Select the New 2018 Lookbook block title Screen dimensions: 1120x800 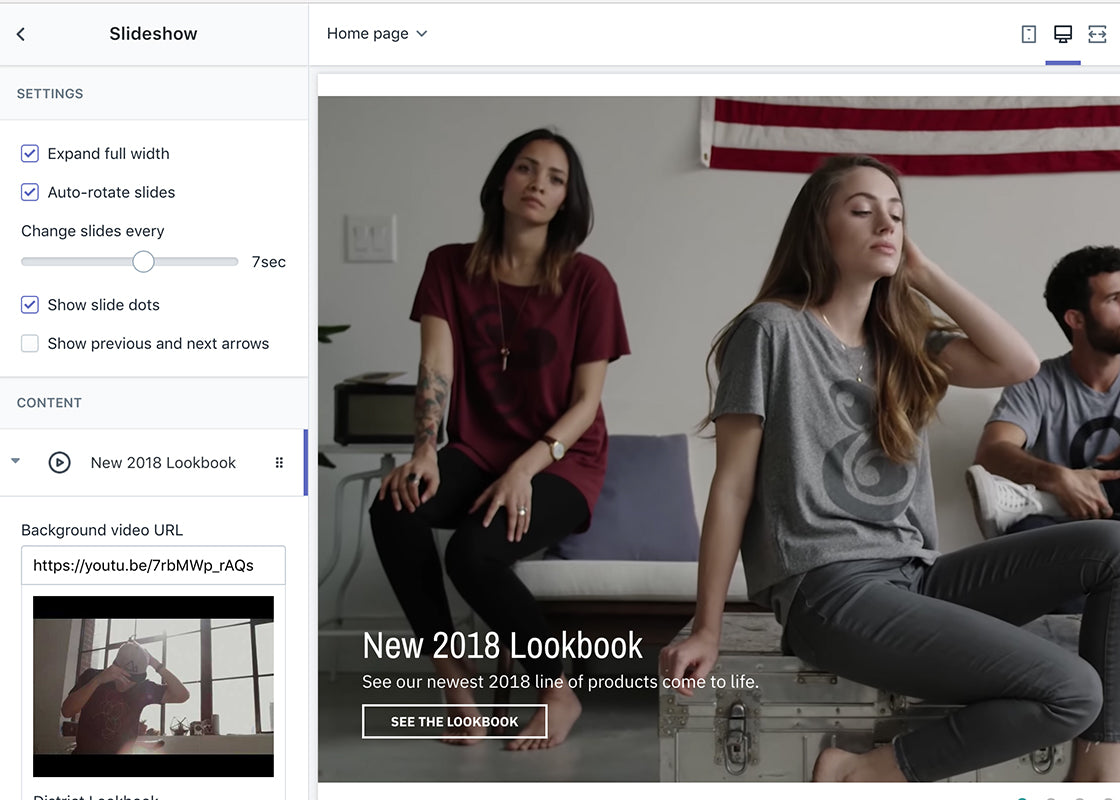pyautogui.click(x=163, y=463)
